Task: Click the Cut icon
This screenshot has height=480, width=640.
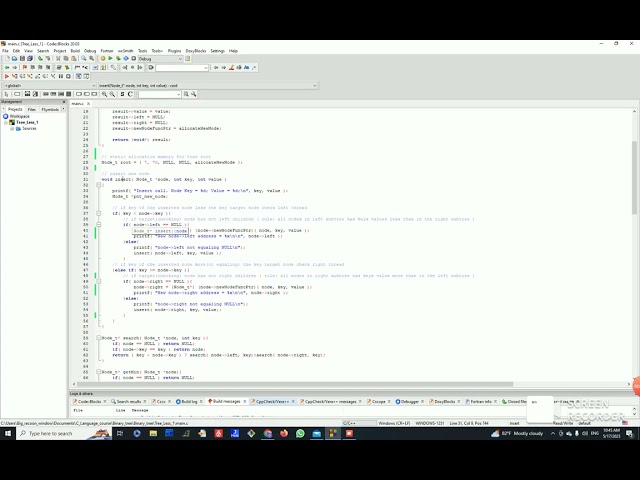Action: [58, 59]
